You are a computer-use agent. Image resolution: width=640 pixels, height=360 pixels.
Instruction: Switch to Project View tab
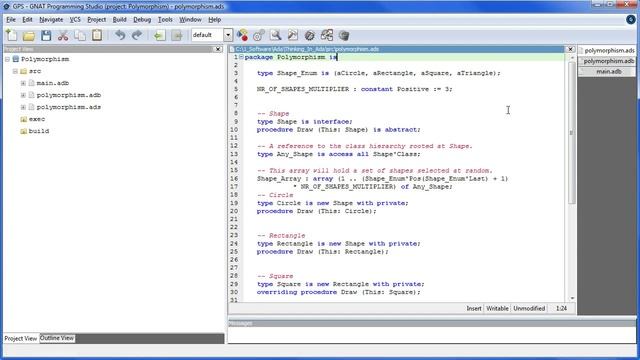[21, 338]
